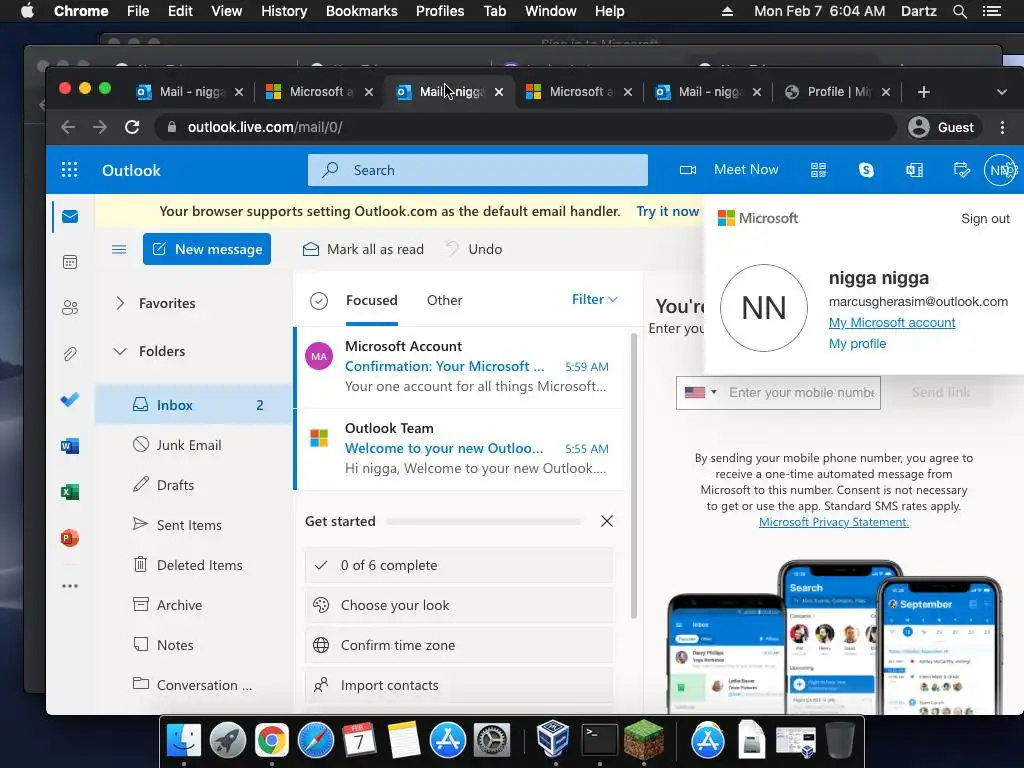
Task: Switch to the Profile | Microsoft browser tab
Action: pyautogui.click(x=837, y=92)
